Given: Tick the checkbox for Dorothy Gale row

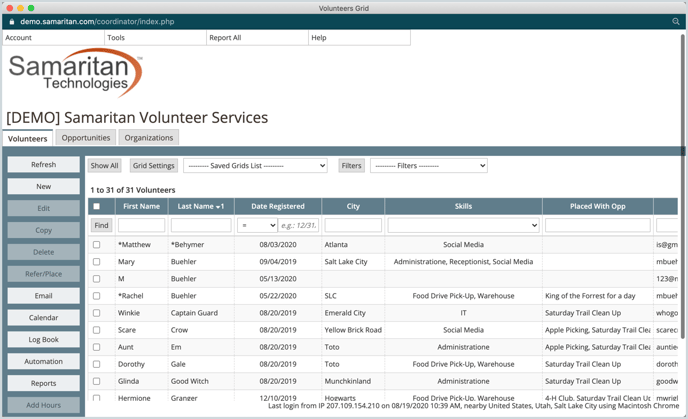Looking at the screenshot, I should point(97,364).
